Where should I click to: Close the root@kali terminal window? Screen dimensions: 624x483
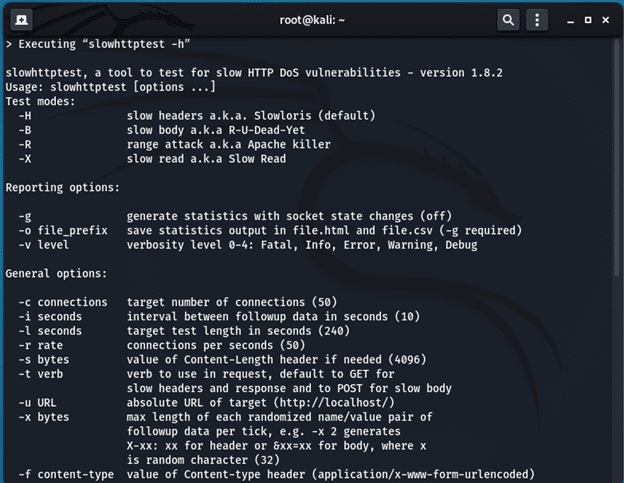609,19
